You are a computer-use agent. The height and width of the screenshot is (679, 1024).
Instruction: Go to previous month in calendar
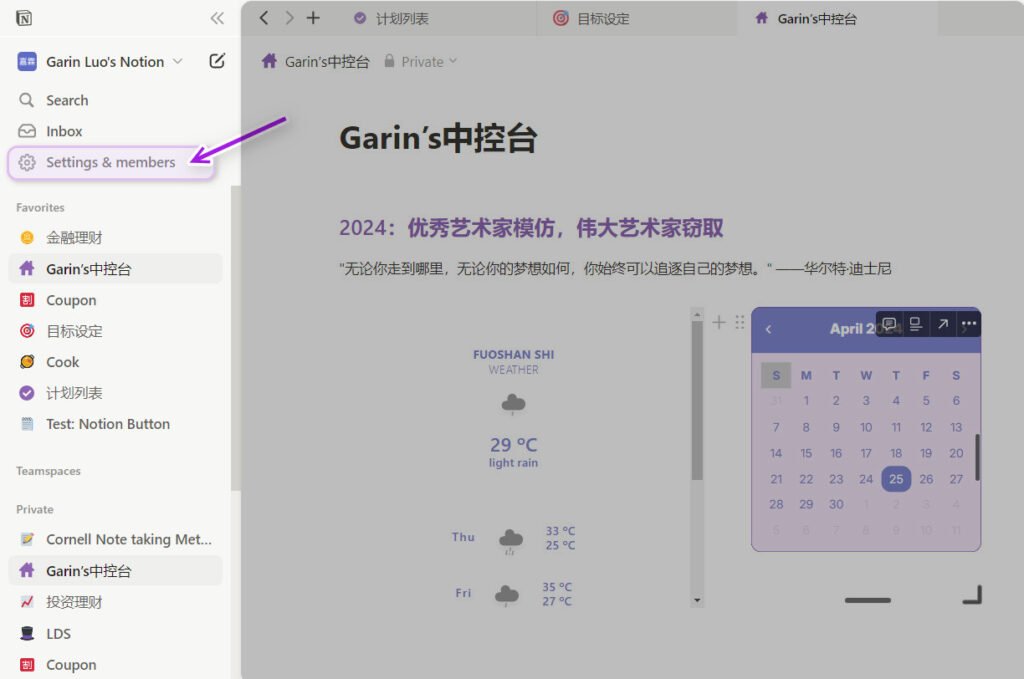[769, 329]
